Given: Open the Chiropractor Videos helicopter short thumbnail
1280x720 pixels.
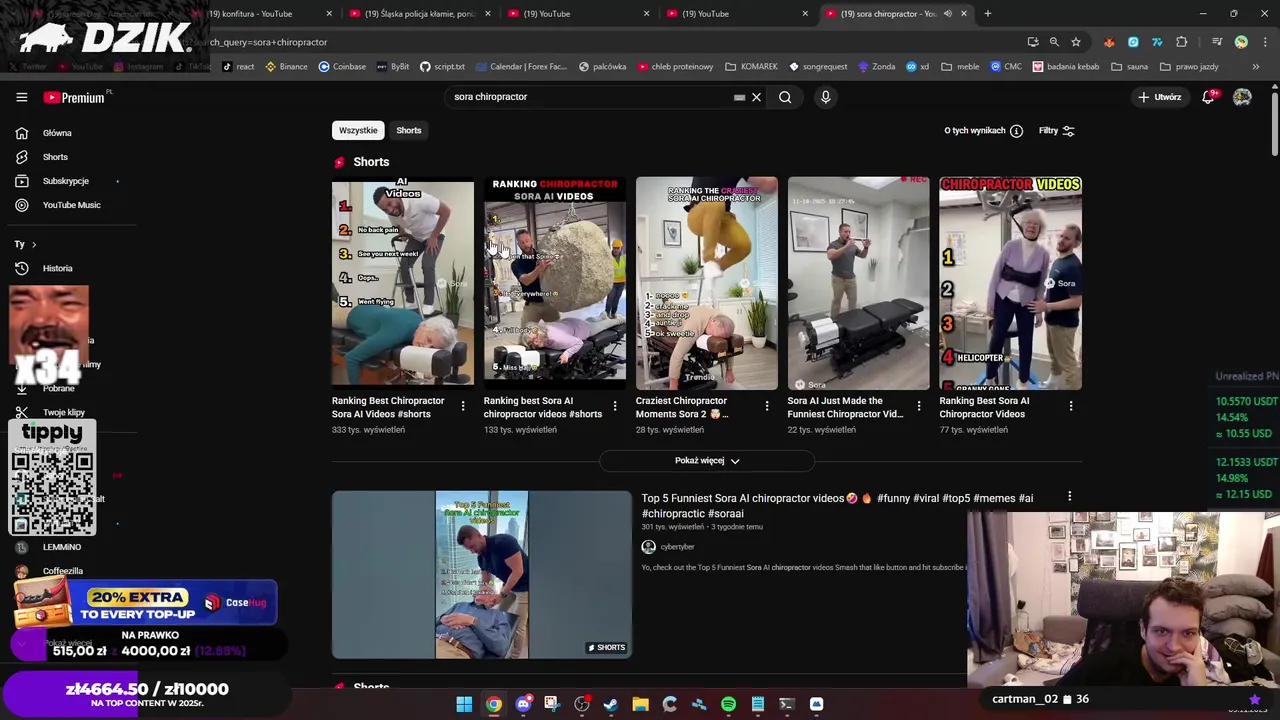Looking at the screenshot, I should (x=1011, y=283).
